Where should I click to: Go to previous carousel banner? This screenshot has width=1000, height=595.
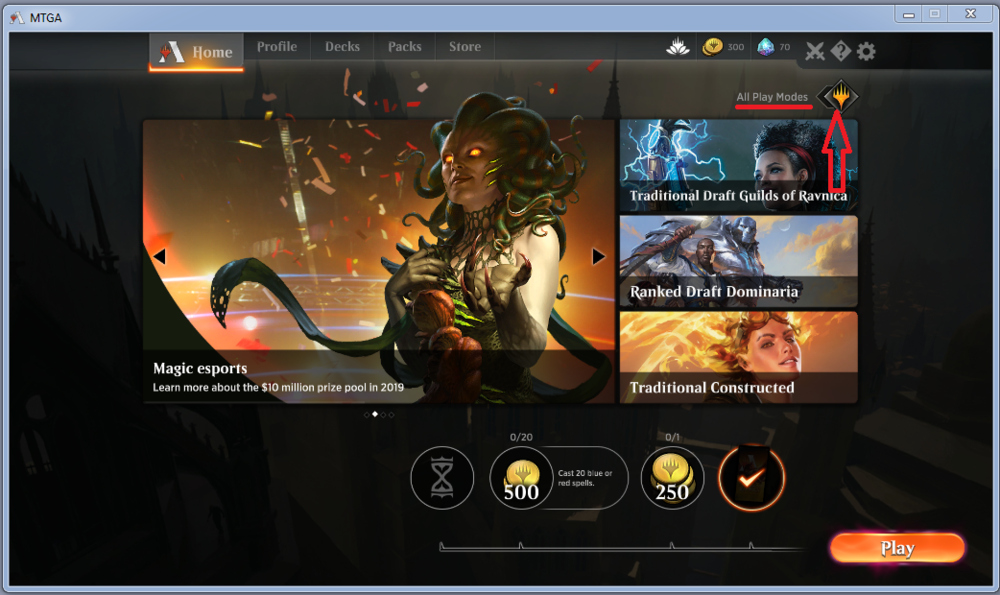click(x=159, y=257)
